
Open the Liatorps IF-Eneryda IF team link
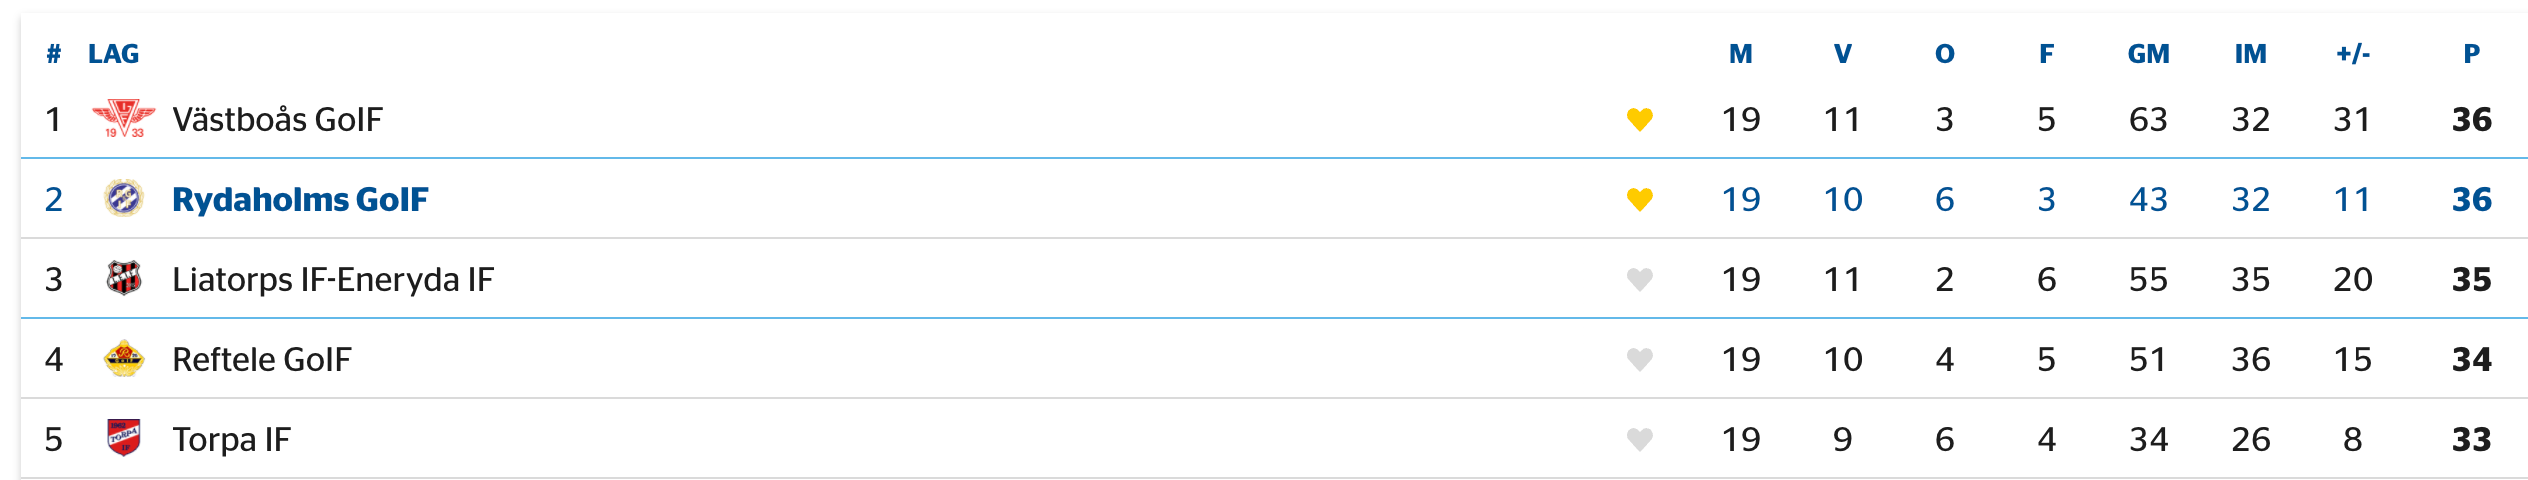pyautogui.click(x=333, y=280)
